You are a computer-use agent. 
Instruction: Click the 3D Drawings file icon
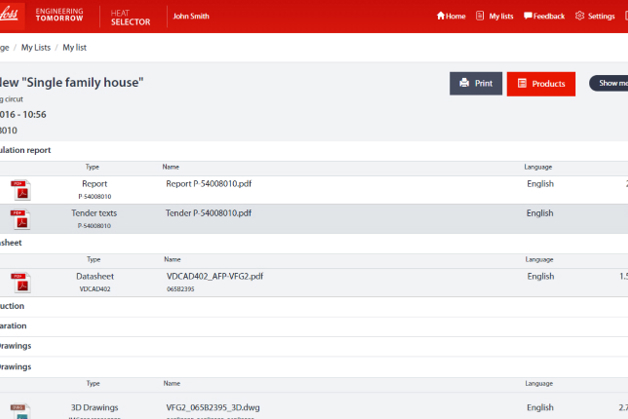20,410
